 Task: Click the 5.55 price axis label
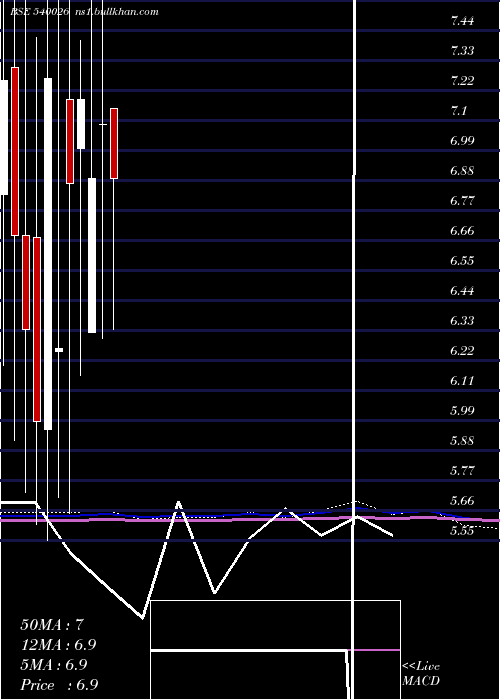462,531
